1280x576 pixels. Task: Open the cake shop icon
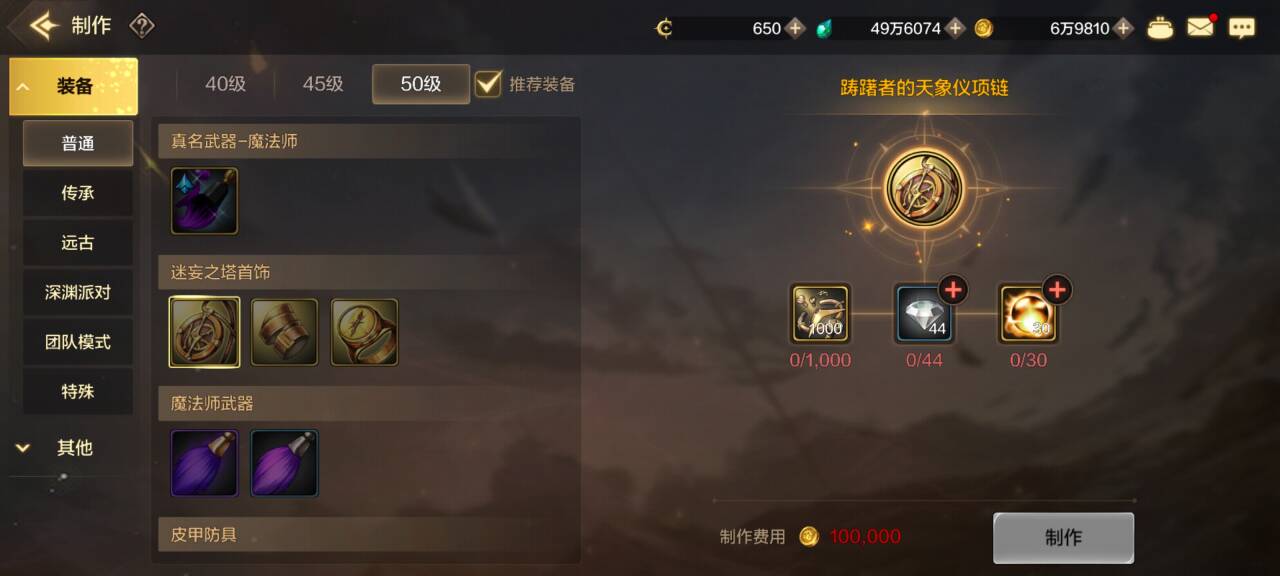tap(1160, 28)
